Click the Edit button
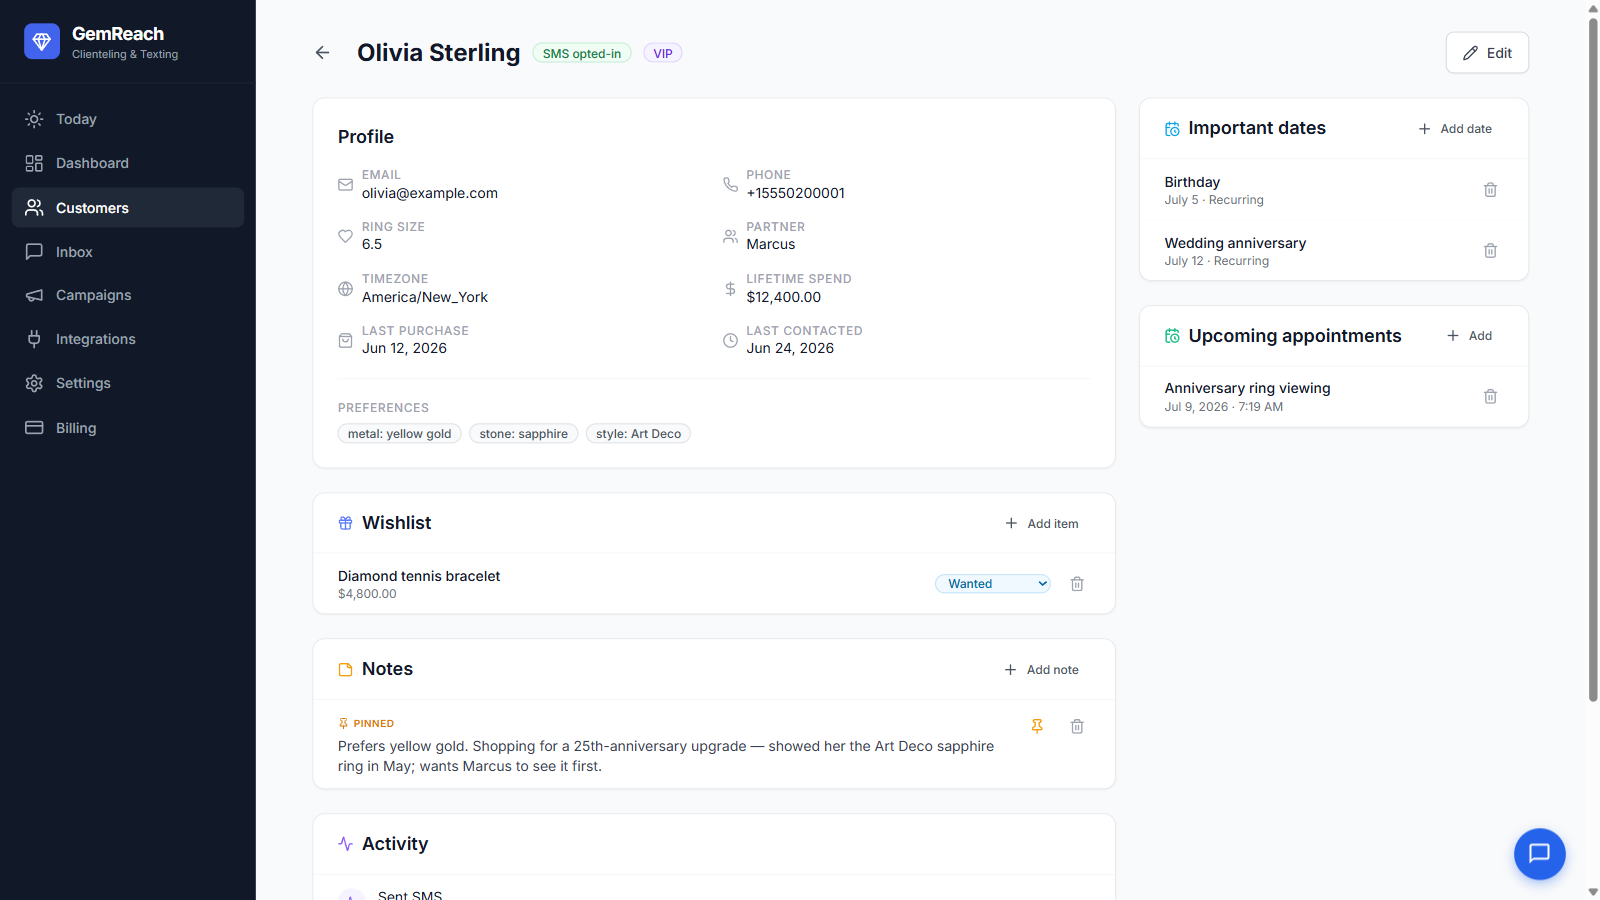The width and height of the screenshot is (1600, 900). 1487,53
